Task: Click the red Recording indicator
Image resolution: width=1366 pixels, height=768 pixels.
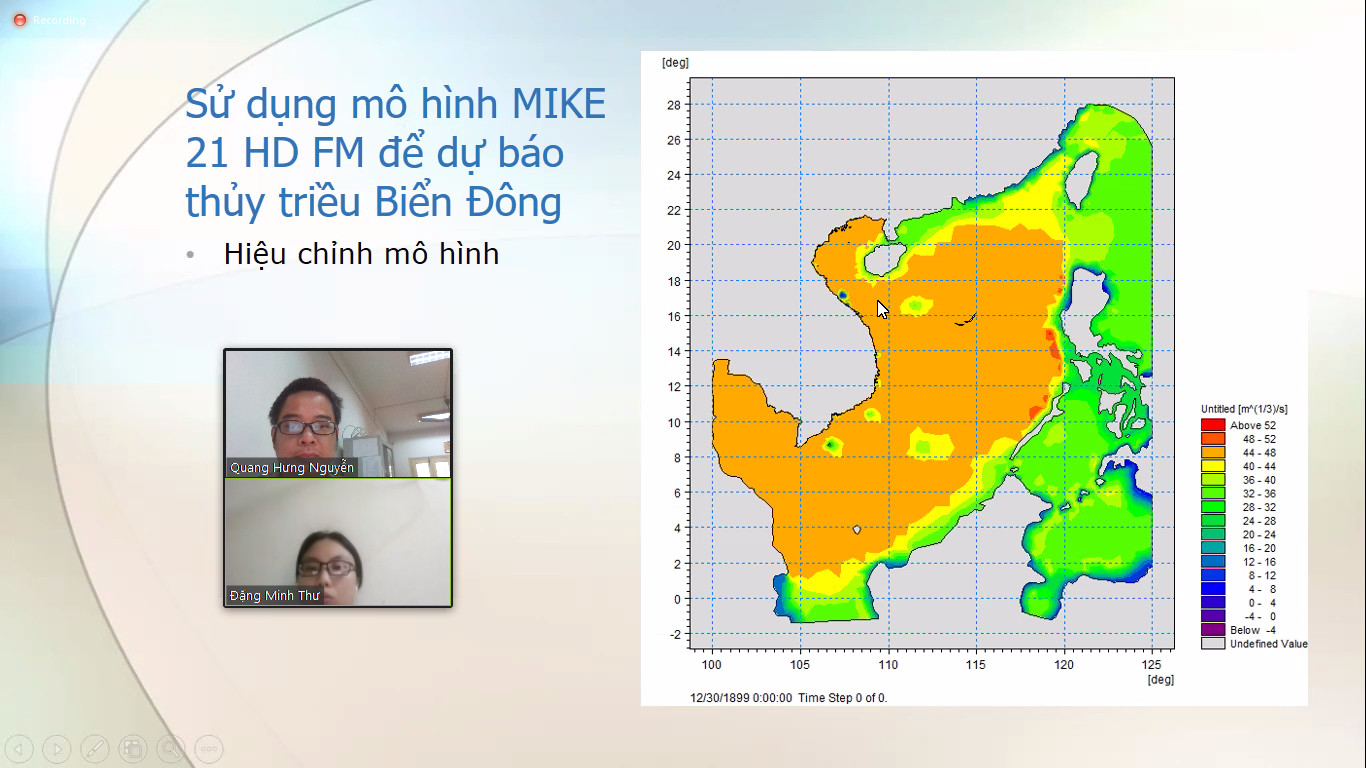Action: click(19, 20)
